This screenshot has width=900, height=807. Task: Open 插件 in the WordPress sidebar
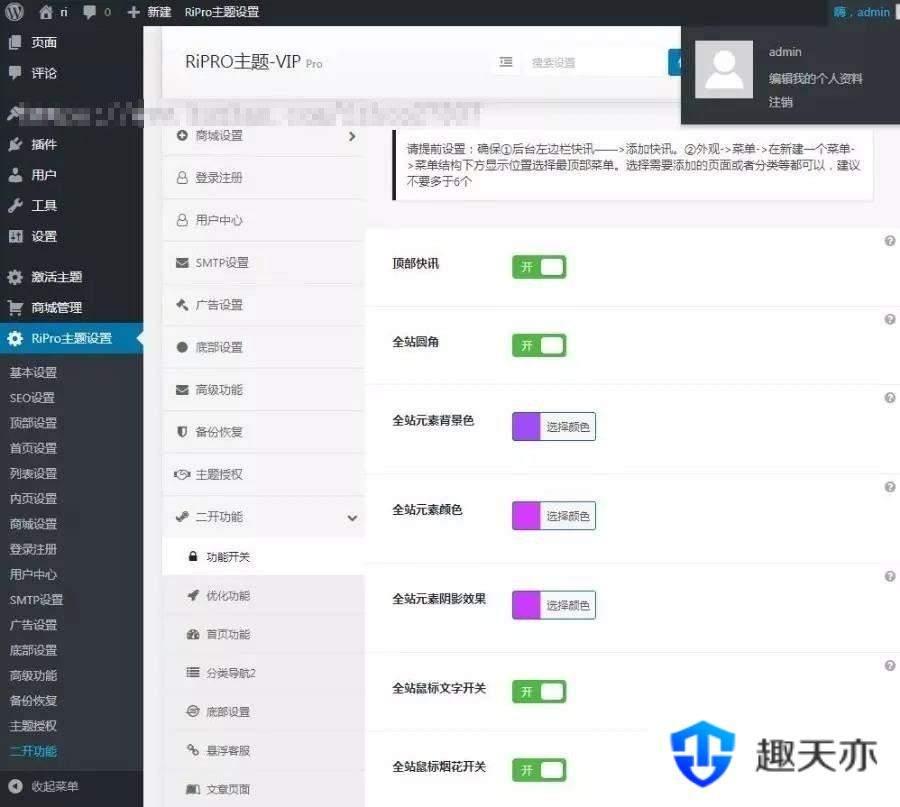pyautogui.click(x=44, y=144)
